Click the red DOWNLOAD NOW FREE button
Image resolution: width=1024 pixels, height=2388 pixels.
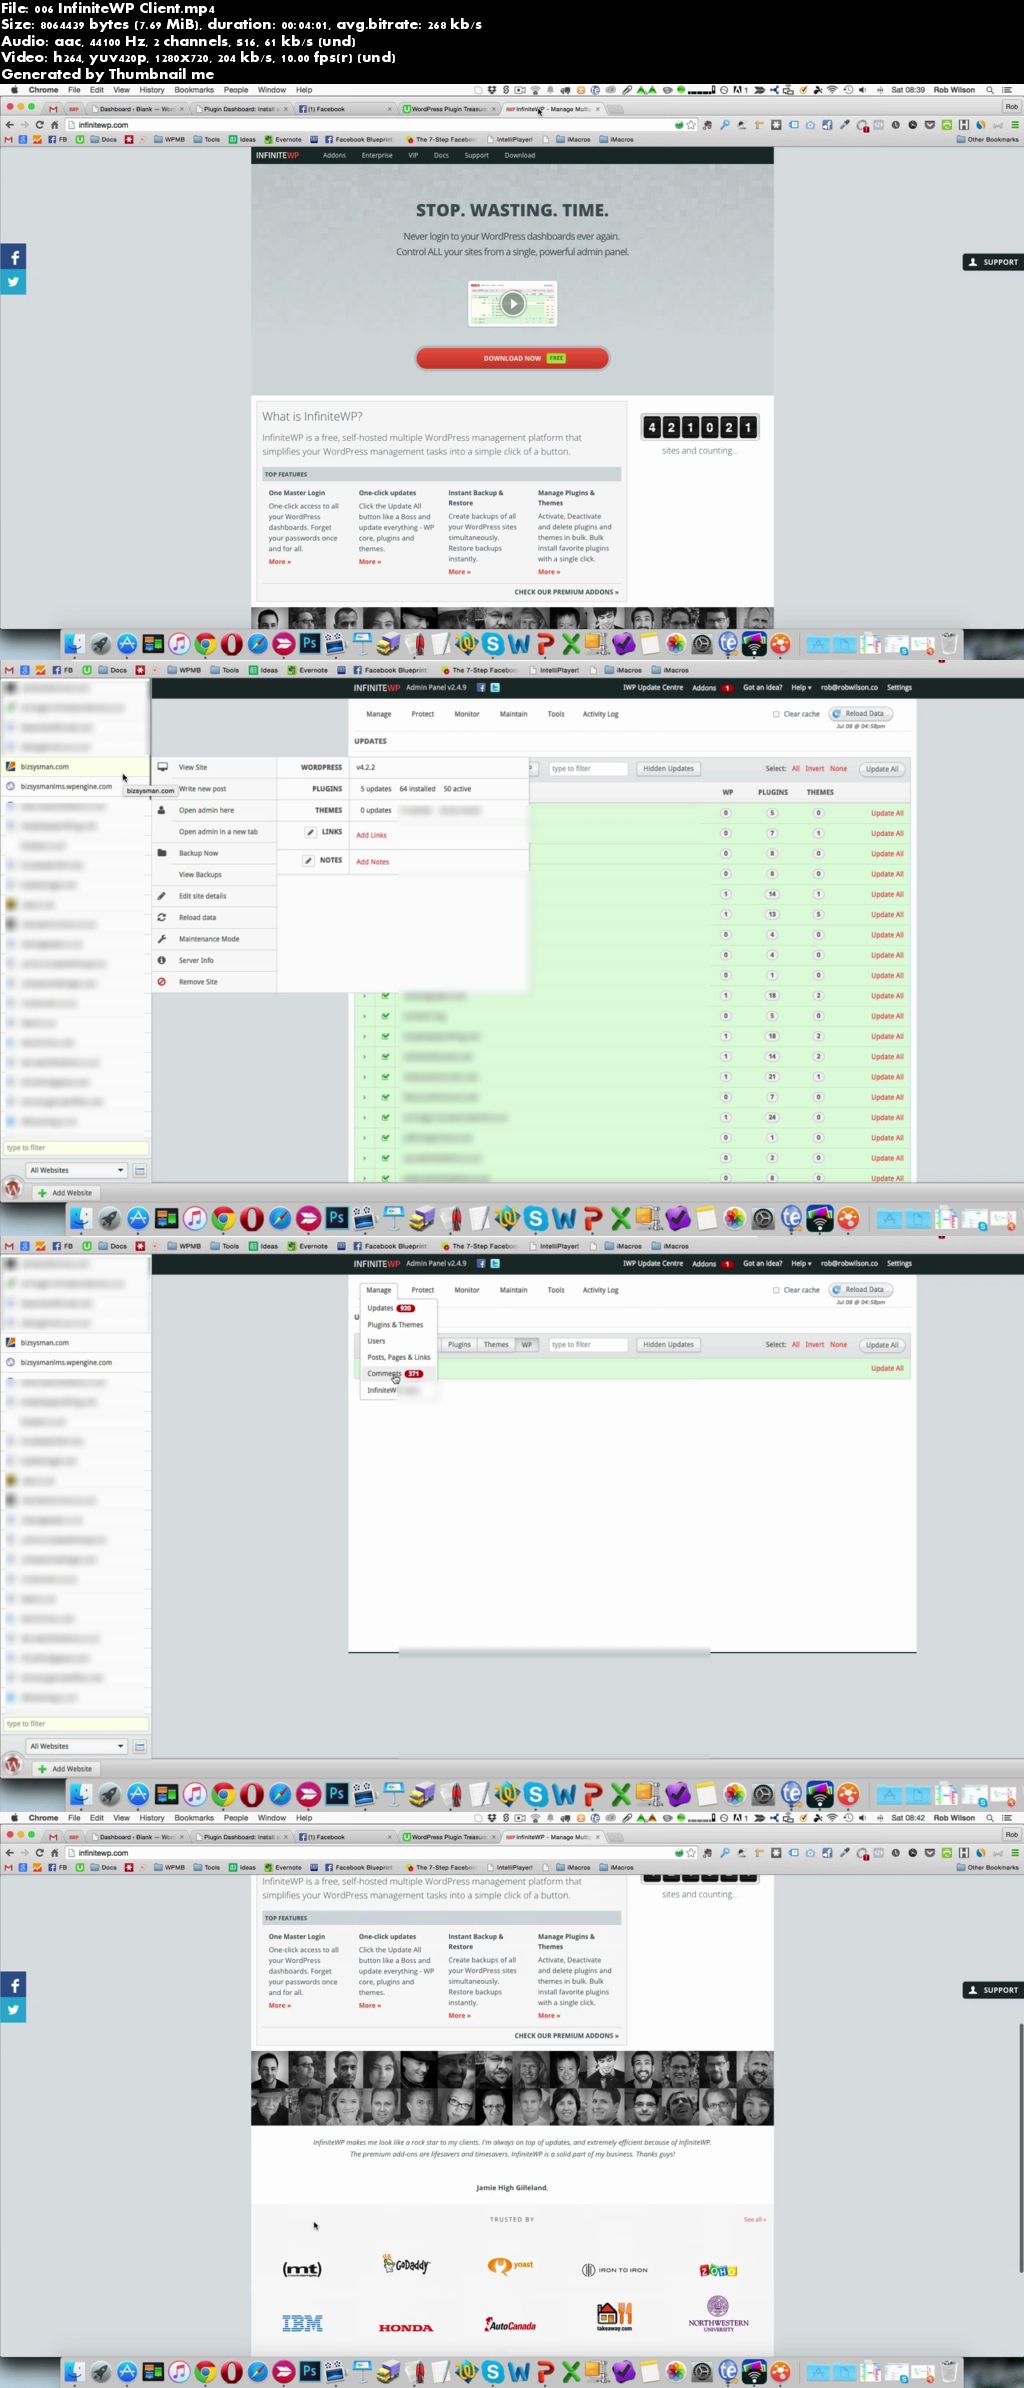pos(512,358)
